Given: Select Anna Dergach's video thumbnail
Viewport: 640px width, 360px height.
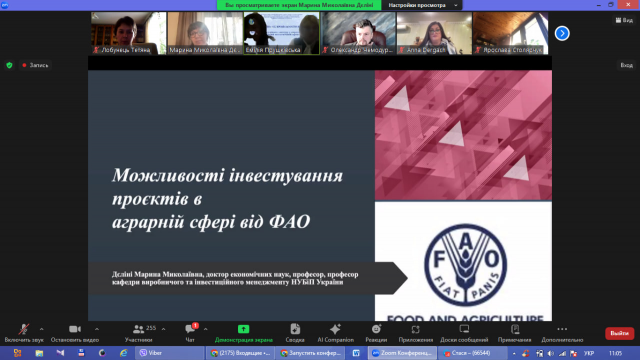Looking at the screenshot, I should click(x=434, y=33).
